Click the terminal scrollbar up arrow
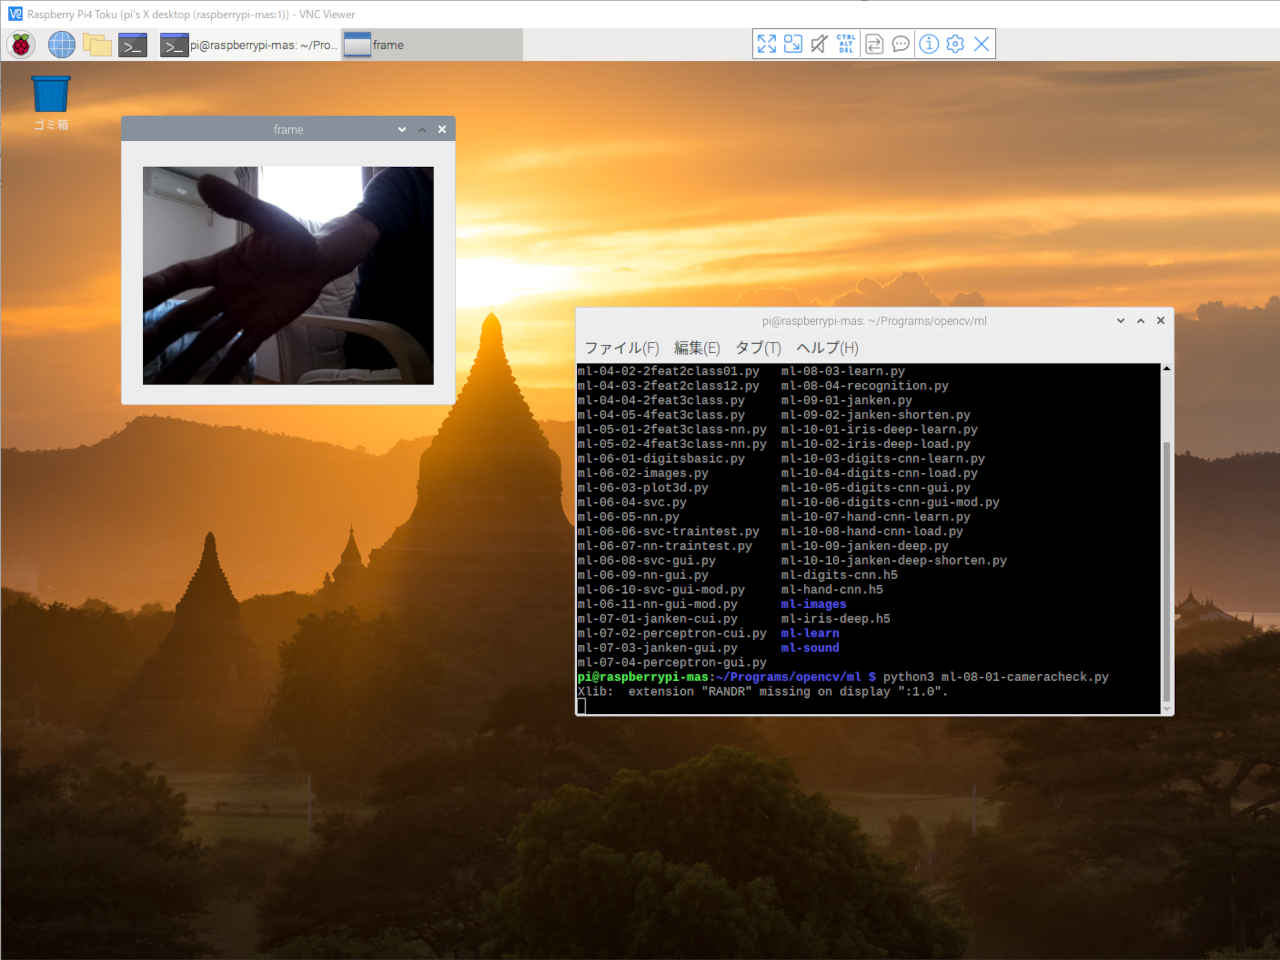The height and width of the screenshot is (960, 1280). point(1166,370)
